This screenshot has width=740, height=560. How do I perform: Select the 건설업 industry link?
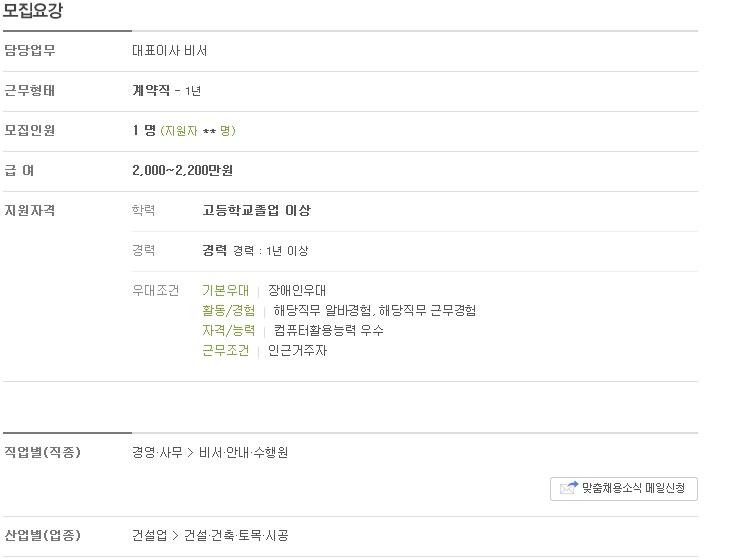tap(150, 535)
